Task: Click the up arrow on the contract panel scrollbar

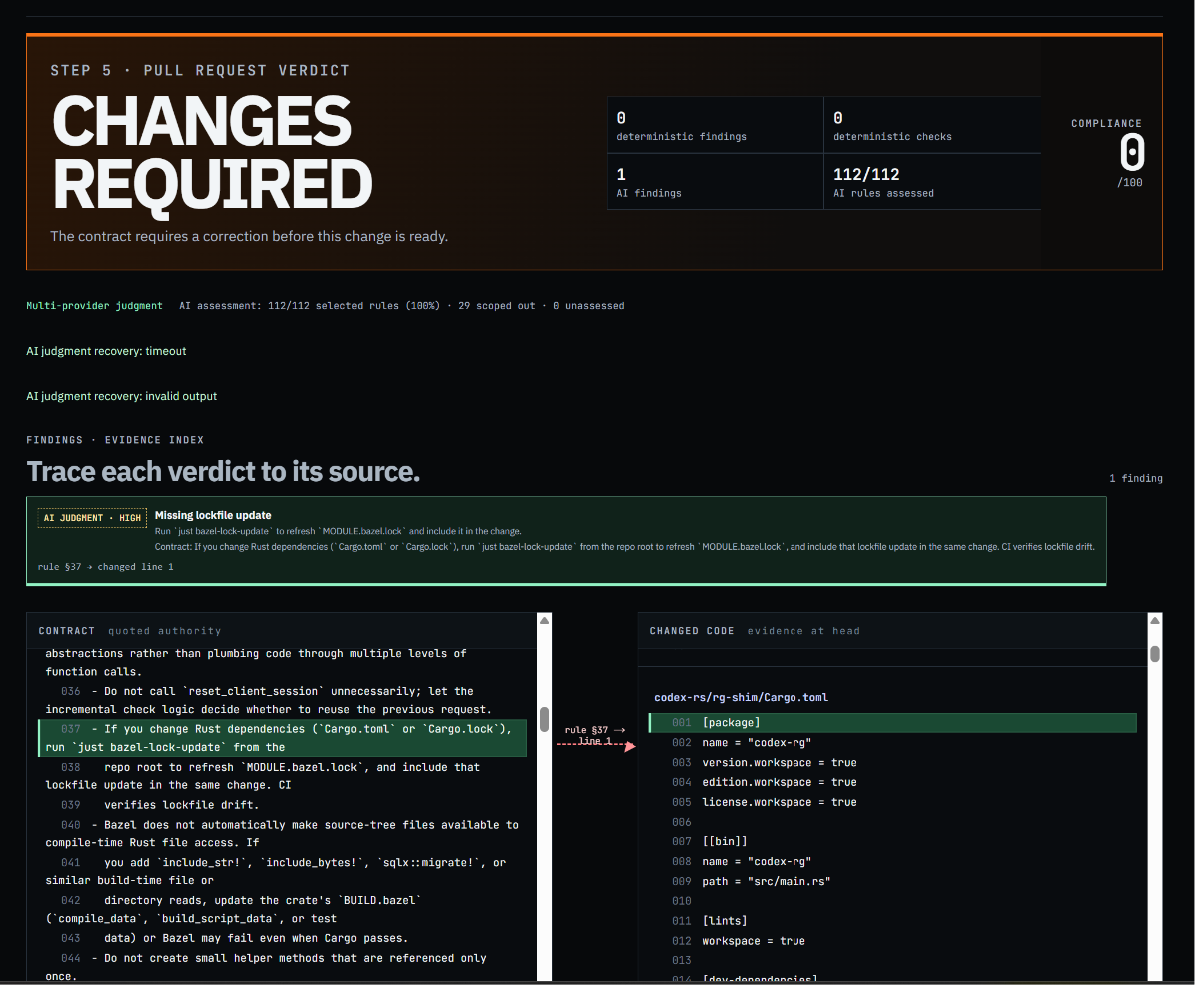Action: click(544, 621)
